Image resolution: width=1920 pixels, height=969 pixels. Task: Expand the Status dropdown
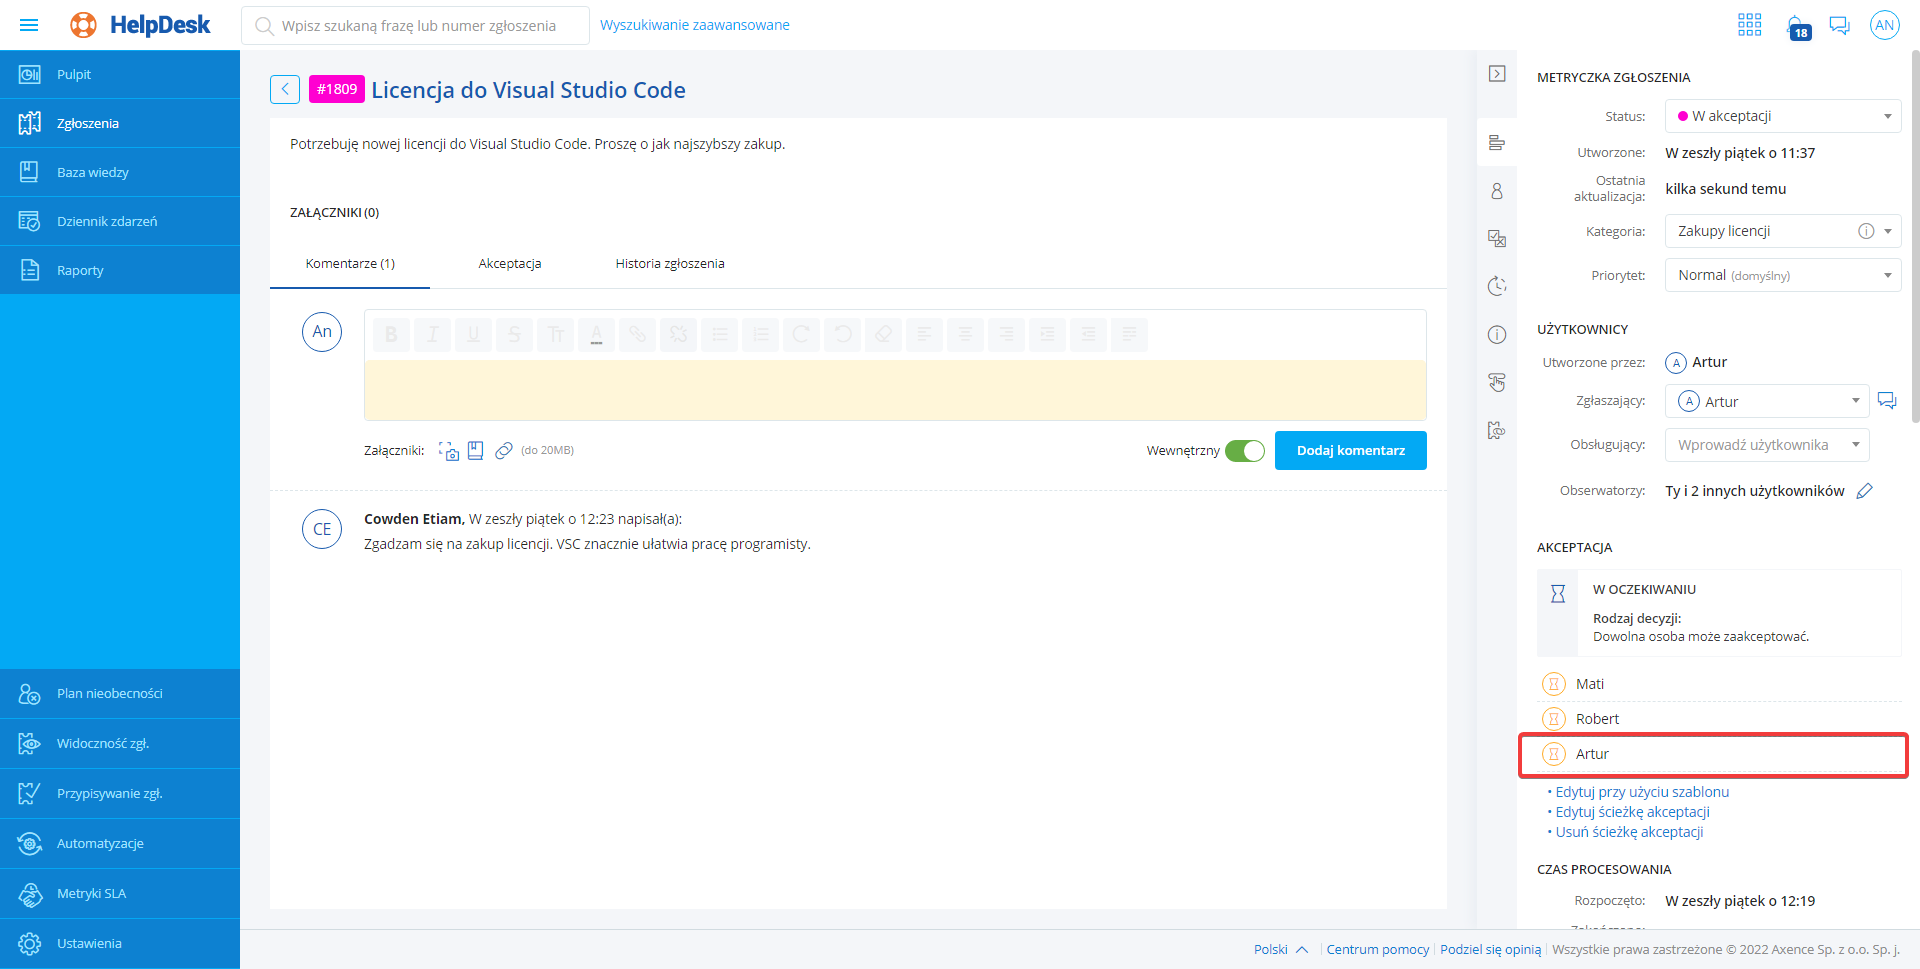1782,116
